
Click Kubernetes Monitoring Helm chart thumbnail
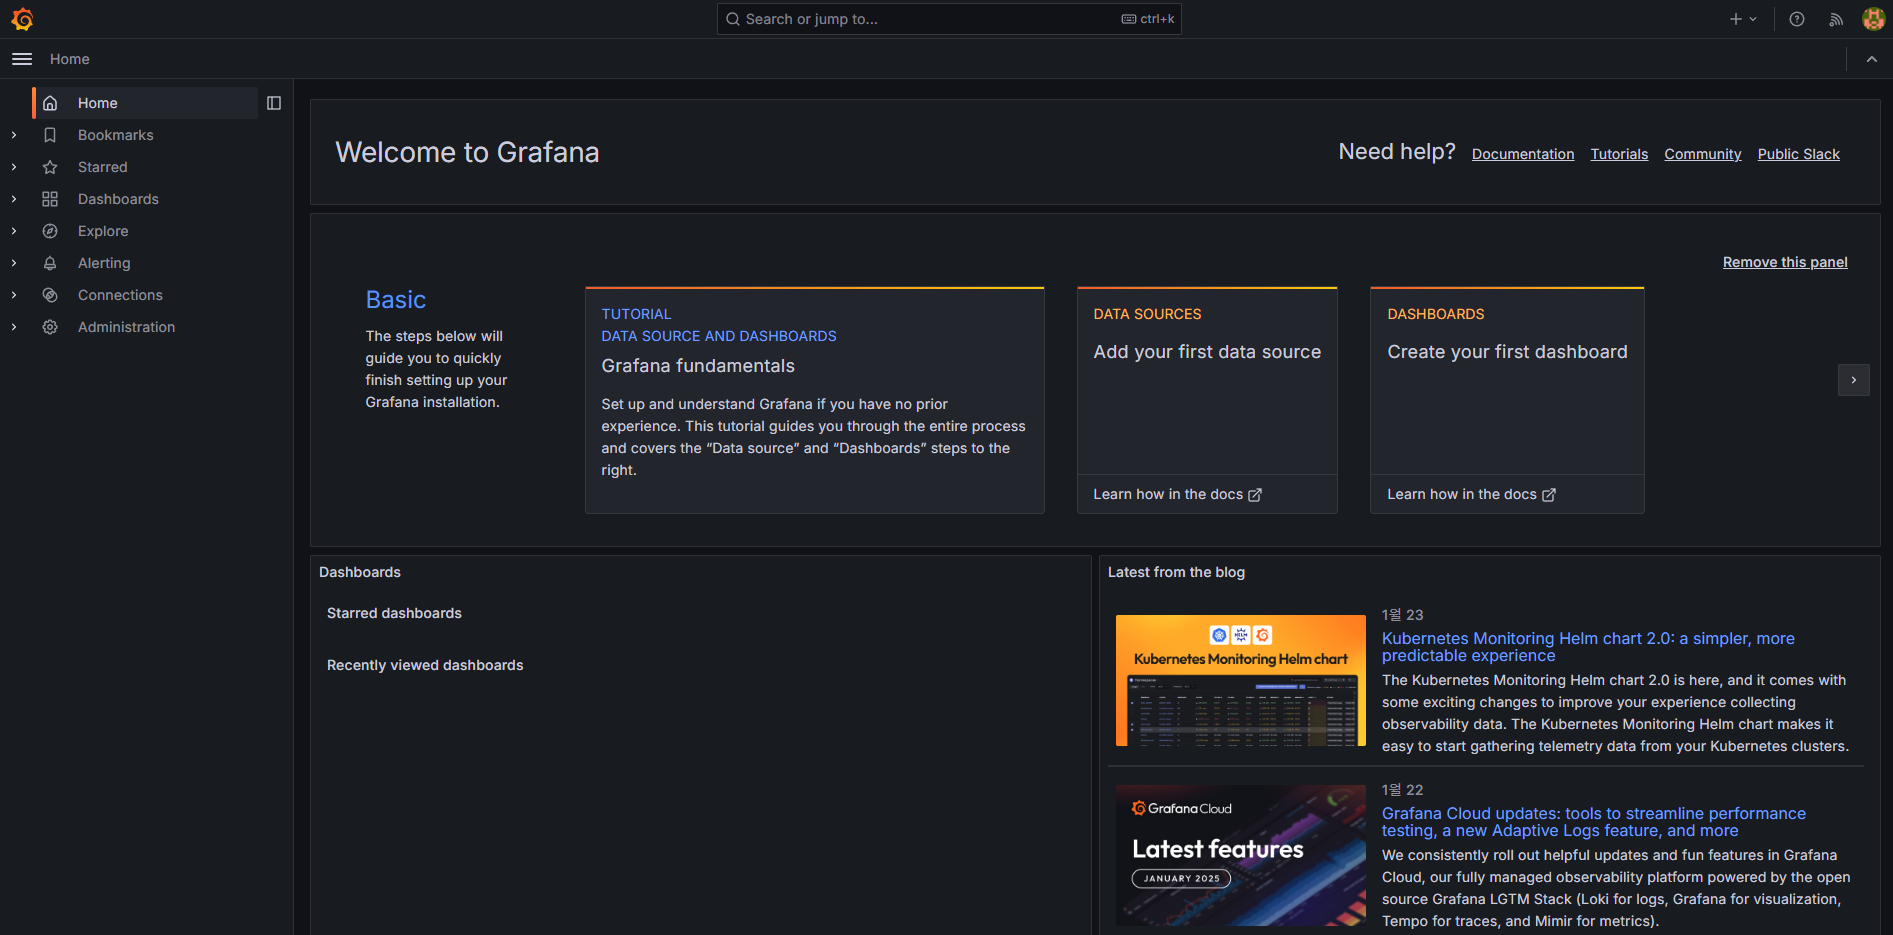1241,680
